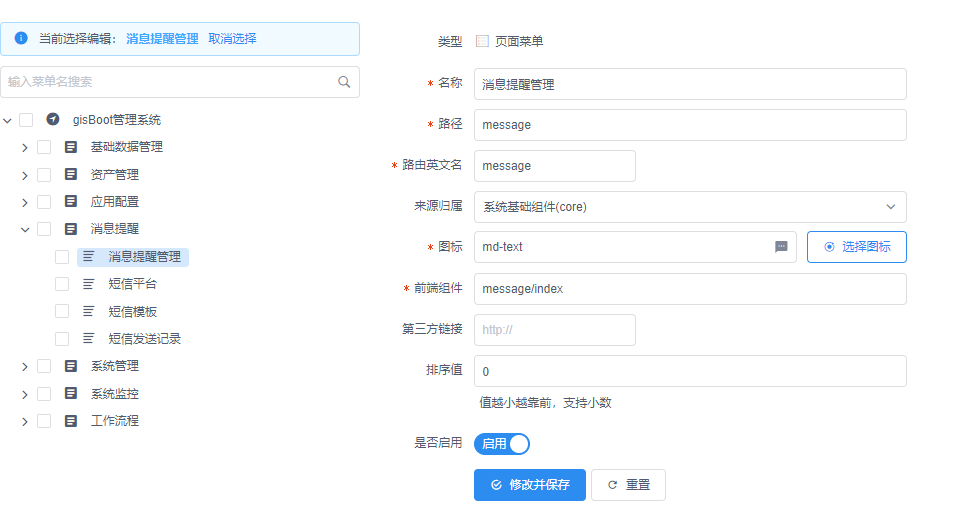Expand the 工作流程 tree node
This screenshot has width=958, height=514.
click(25, 421)
